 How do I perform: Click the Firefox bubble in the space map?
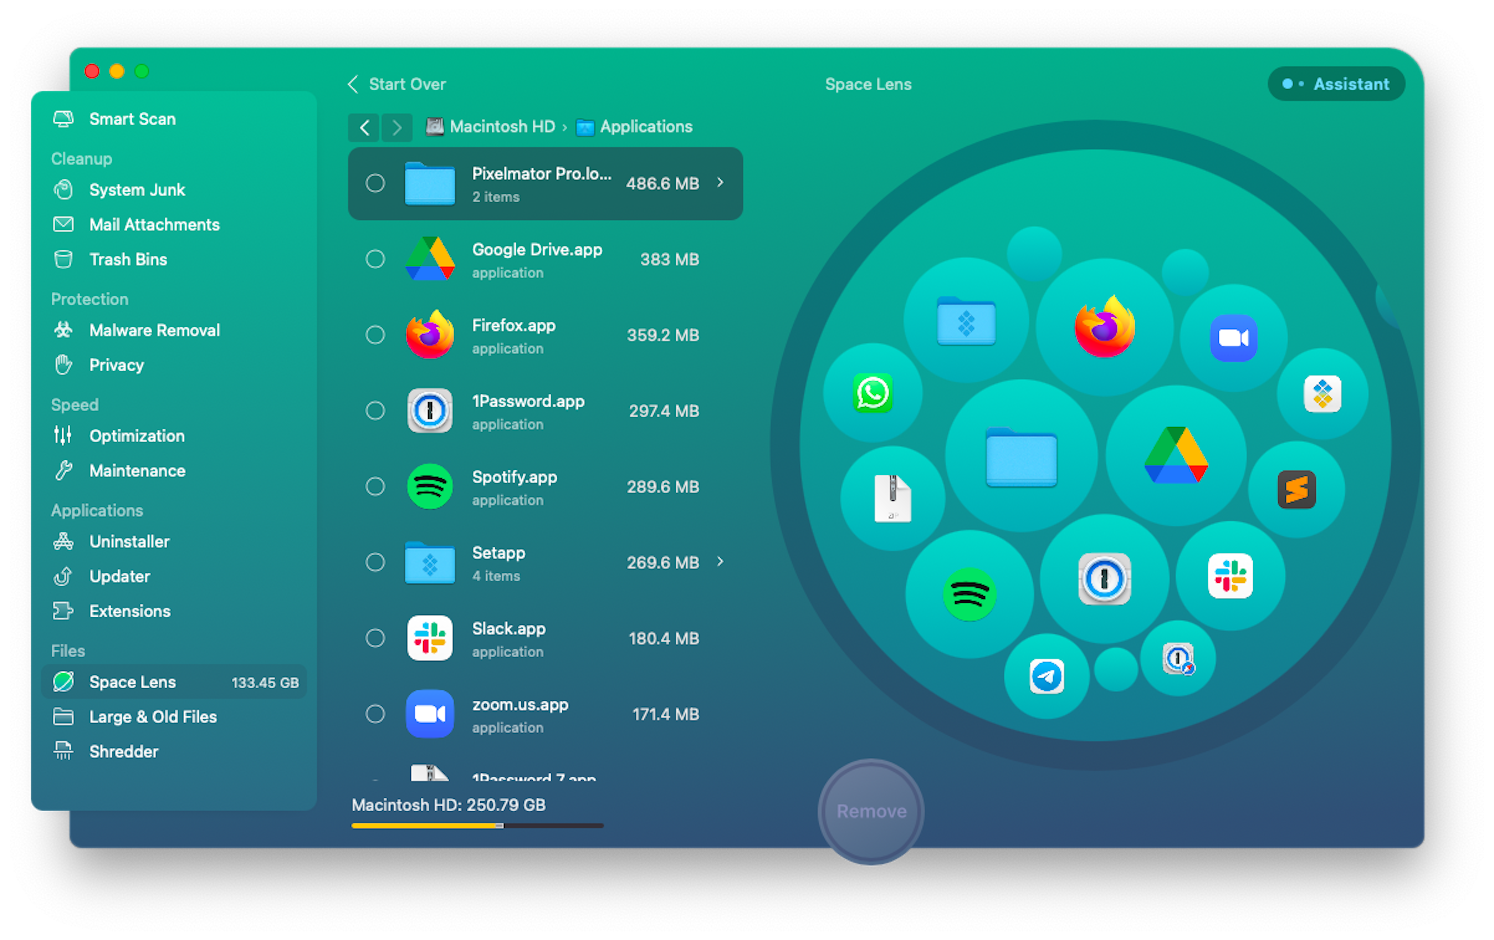pos(1104,328)
